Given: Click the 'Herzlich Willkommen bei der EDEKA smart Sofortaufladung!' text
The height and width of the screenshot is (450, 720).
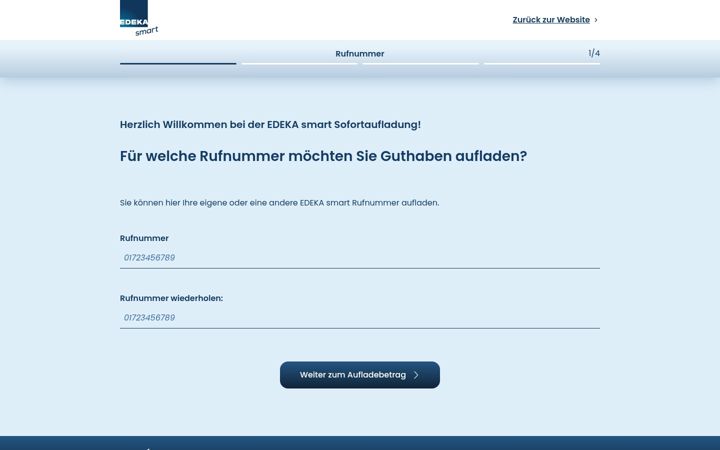Looking at the screenshot, I should (270, 124).
